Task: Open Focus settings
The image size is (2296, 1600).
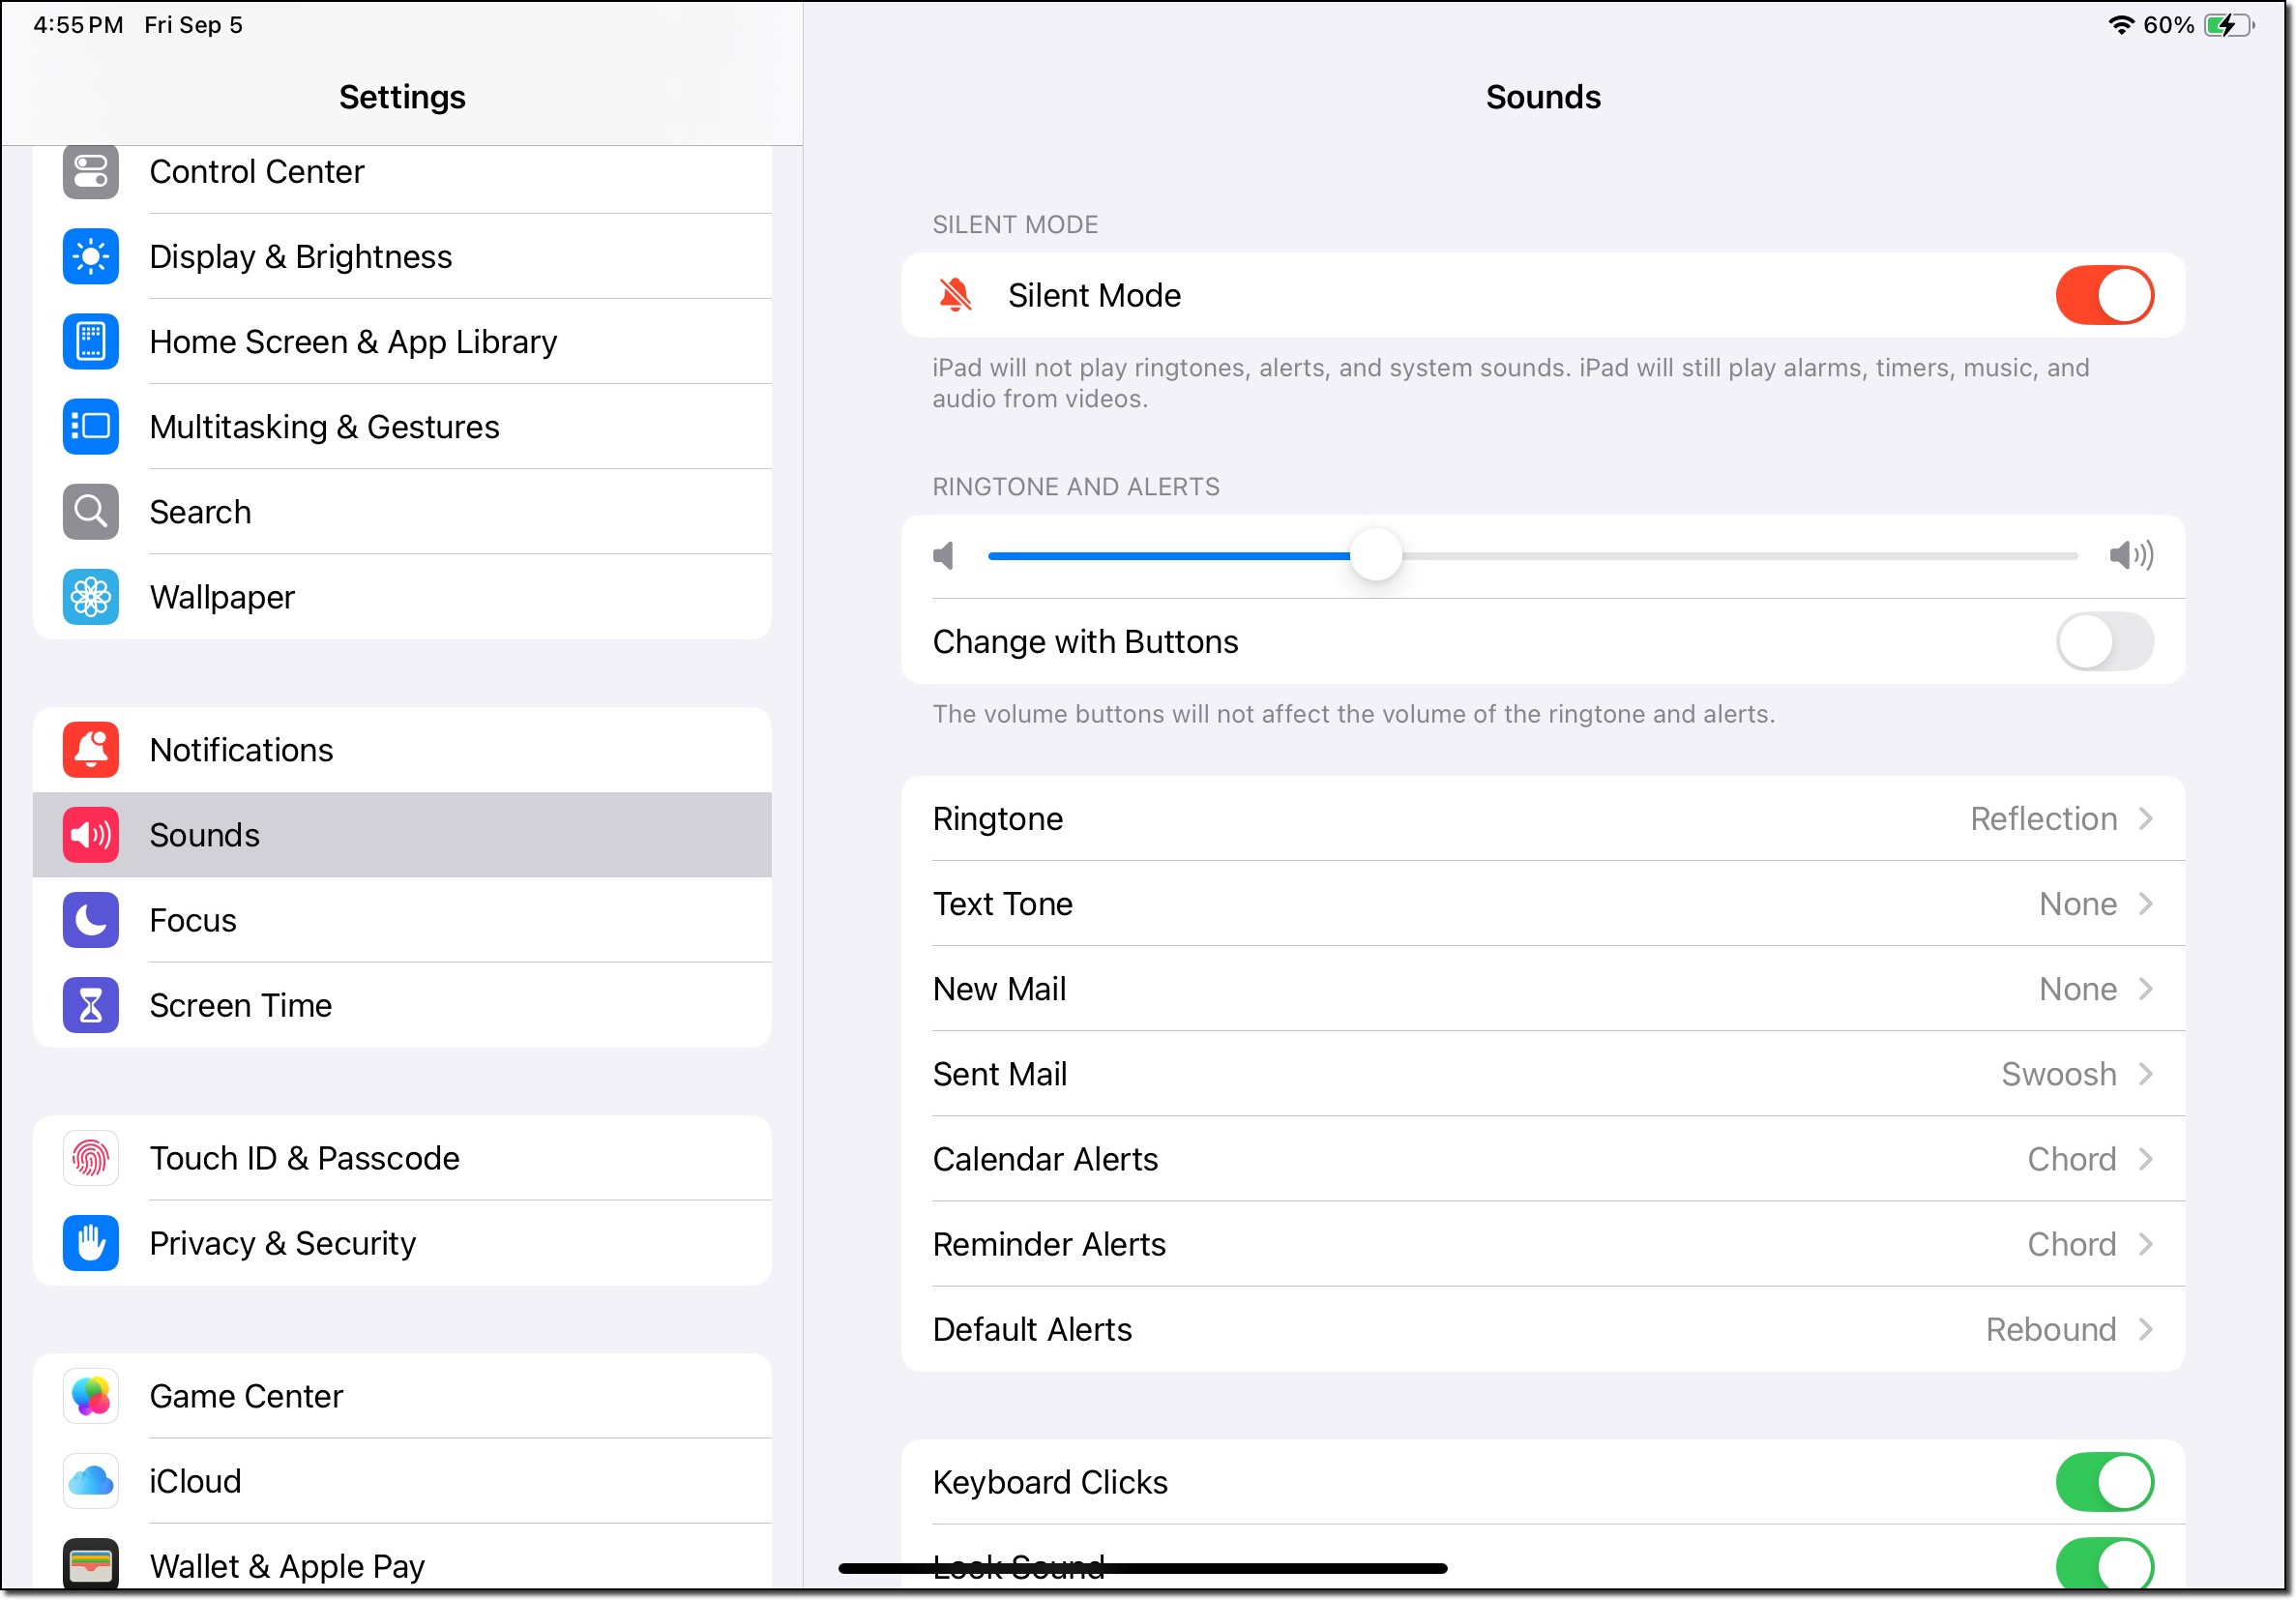Action: [x=402, y=920]
